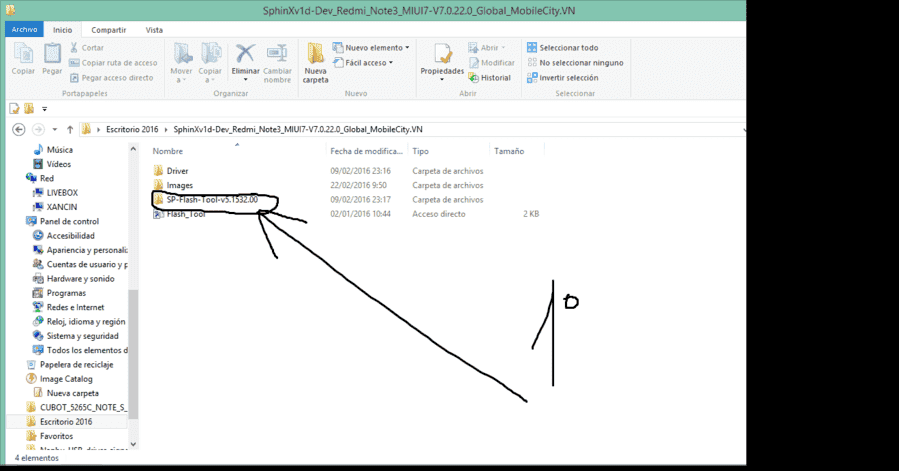This screenshot has height=471, width=899.
Task: Click the Back navigation arrow
Action: tap(18, 130)
